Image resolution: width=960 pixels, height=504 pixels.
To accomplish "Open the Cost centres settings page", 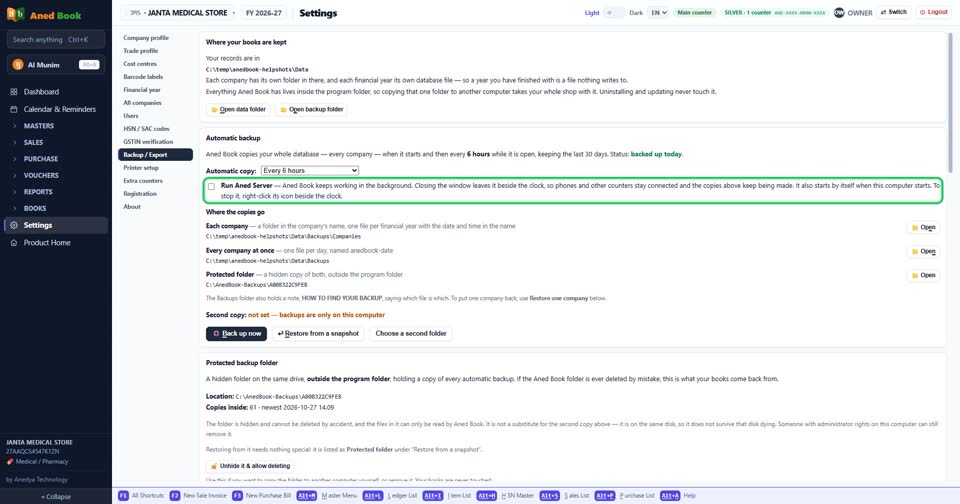I will click(x=155, y=64).
